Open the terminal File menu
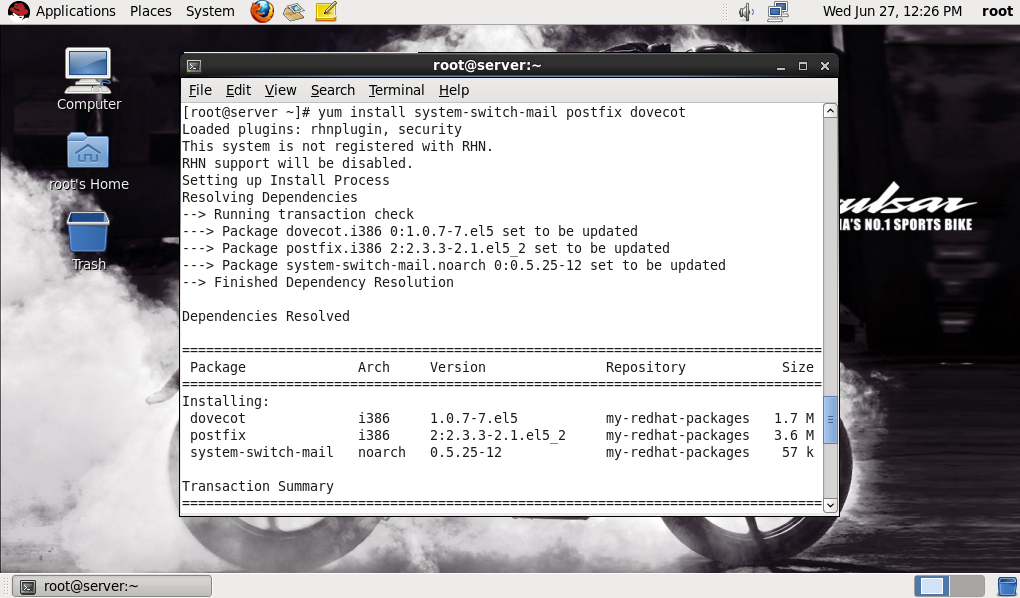This screenshot has height=598, width=1020. (200, 90)
